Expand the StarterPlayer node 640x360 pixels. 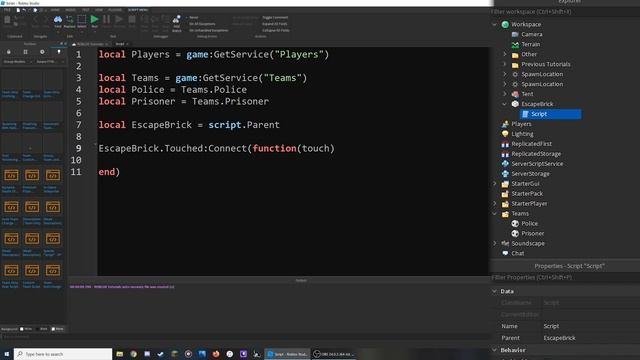495,204
